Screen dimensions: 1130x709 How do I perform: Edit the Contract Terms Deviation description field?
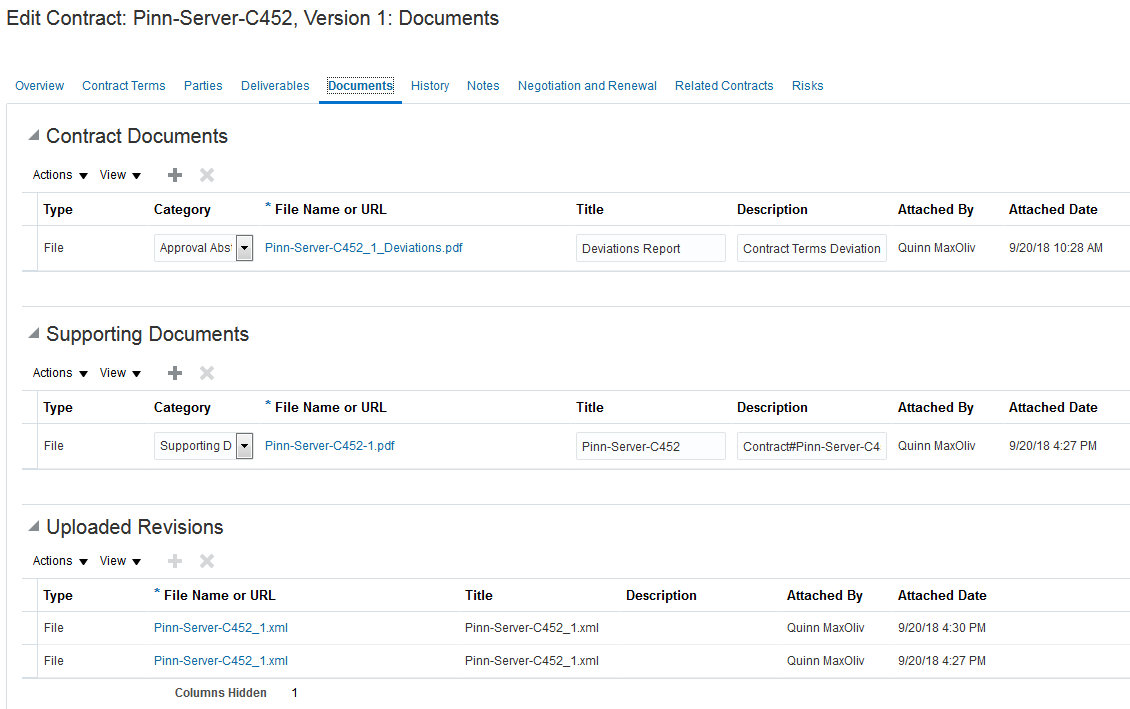[811, 248]
